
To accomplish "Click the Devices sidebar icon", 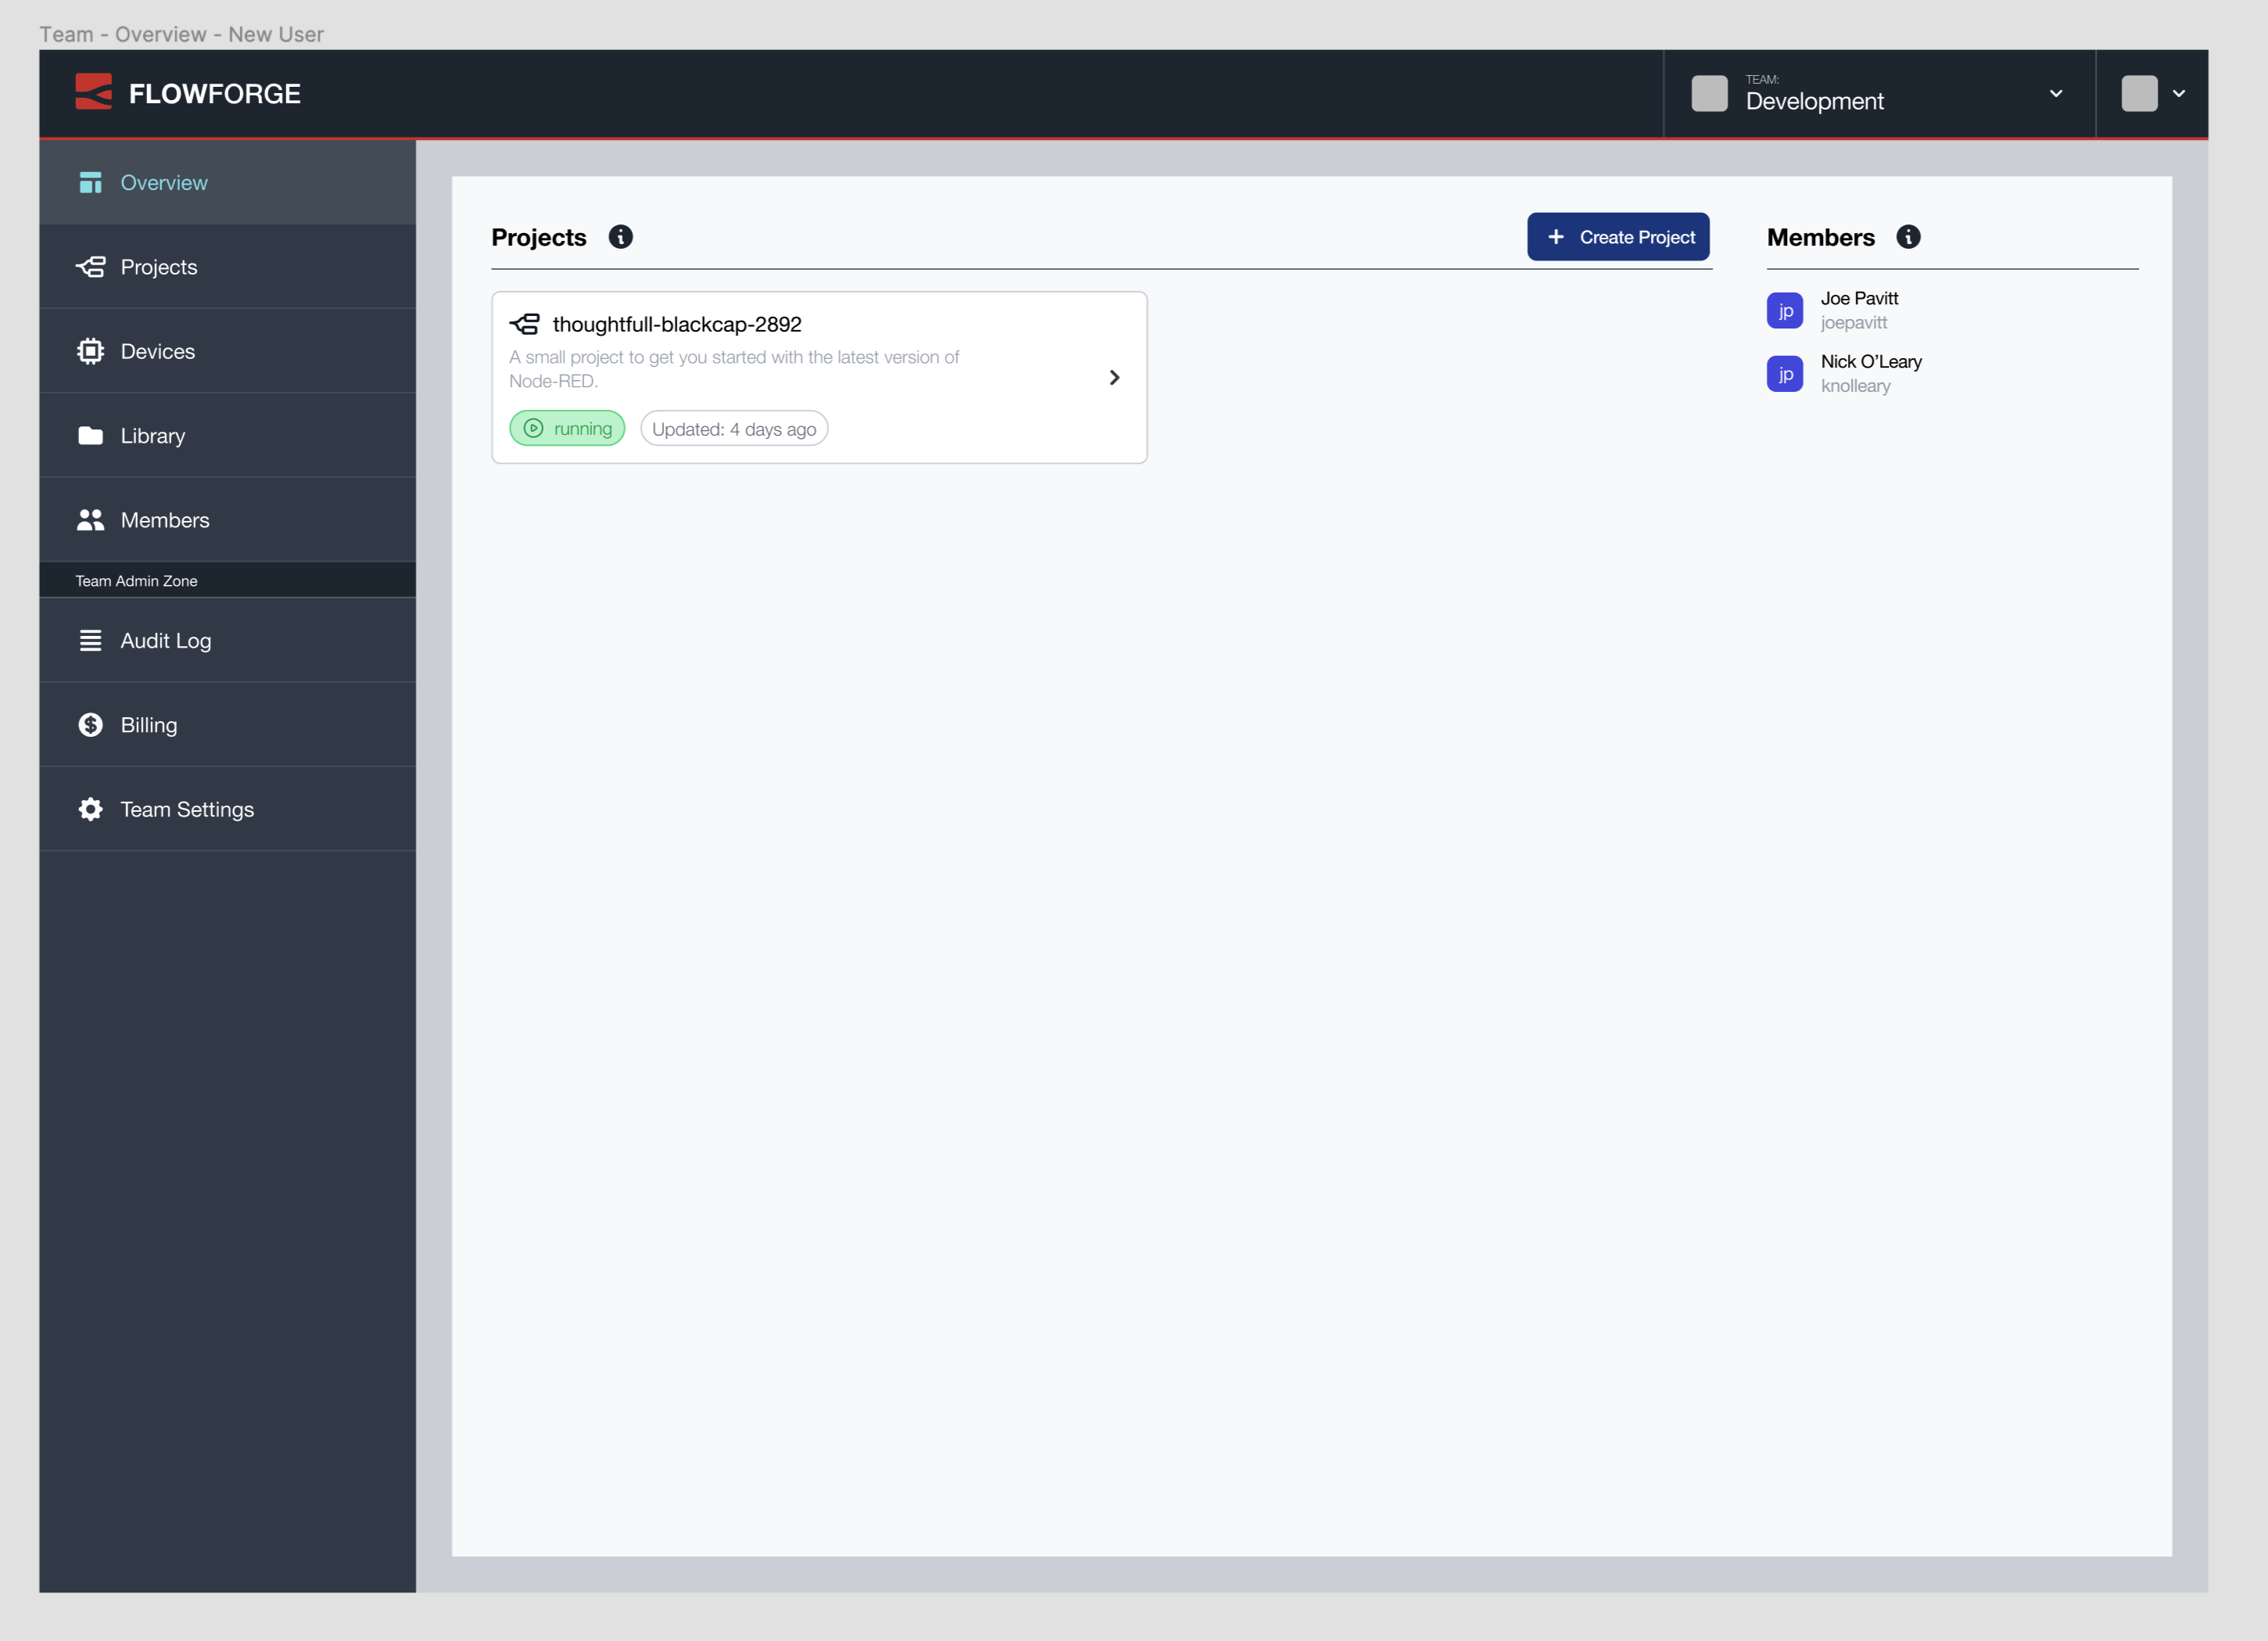I will point(91,351).
